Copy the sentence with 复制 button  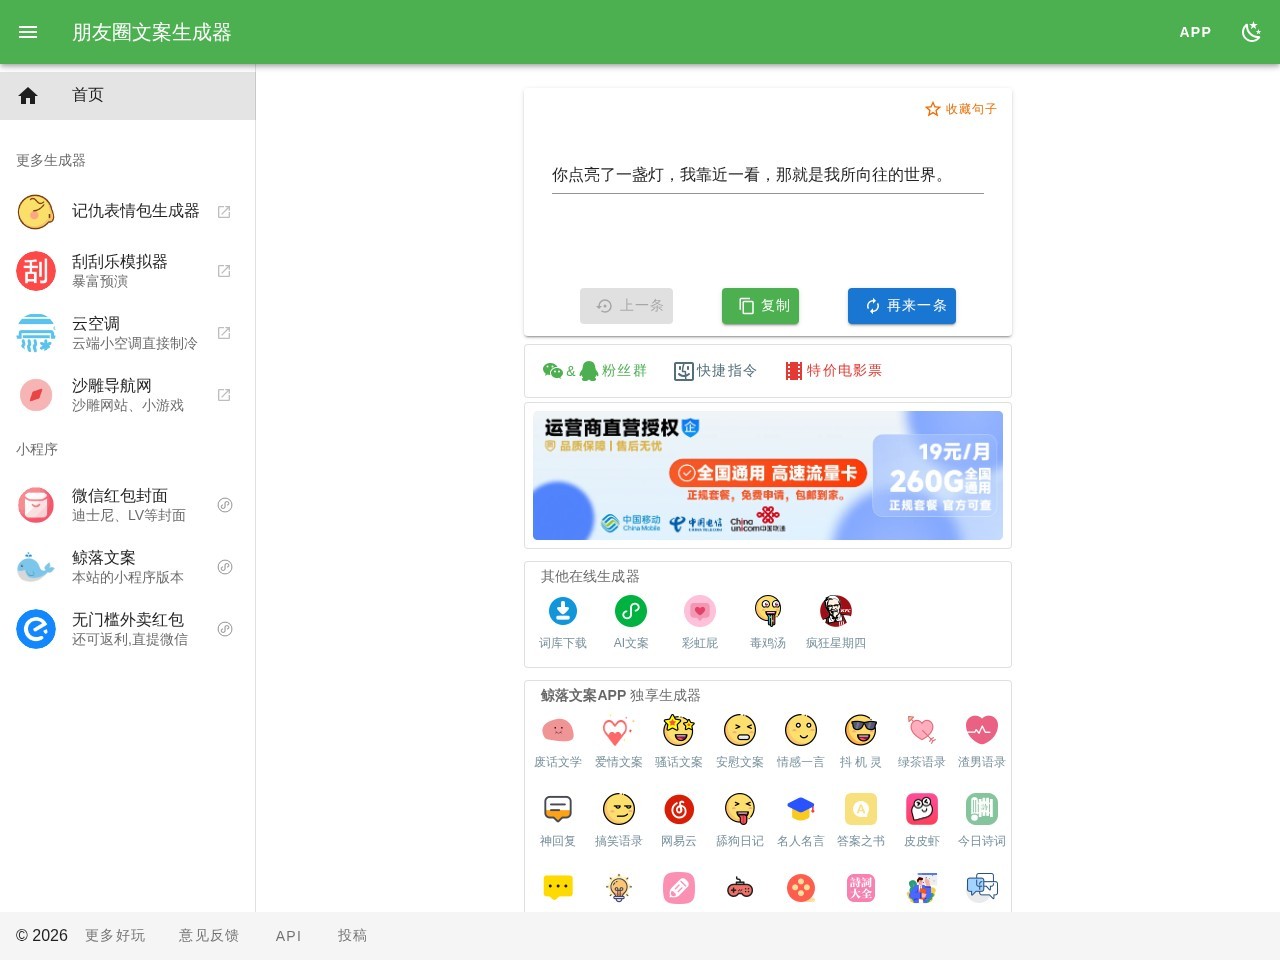tap(760, 306)
